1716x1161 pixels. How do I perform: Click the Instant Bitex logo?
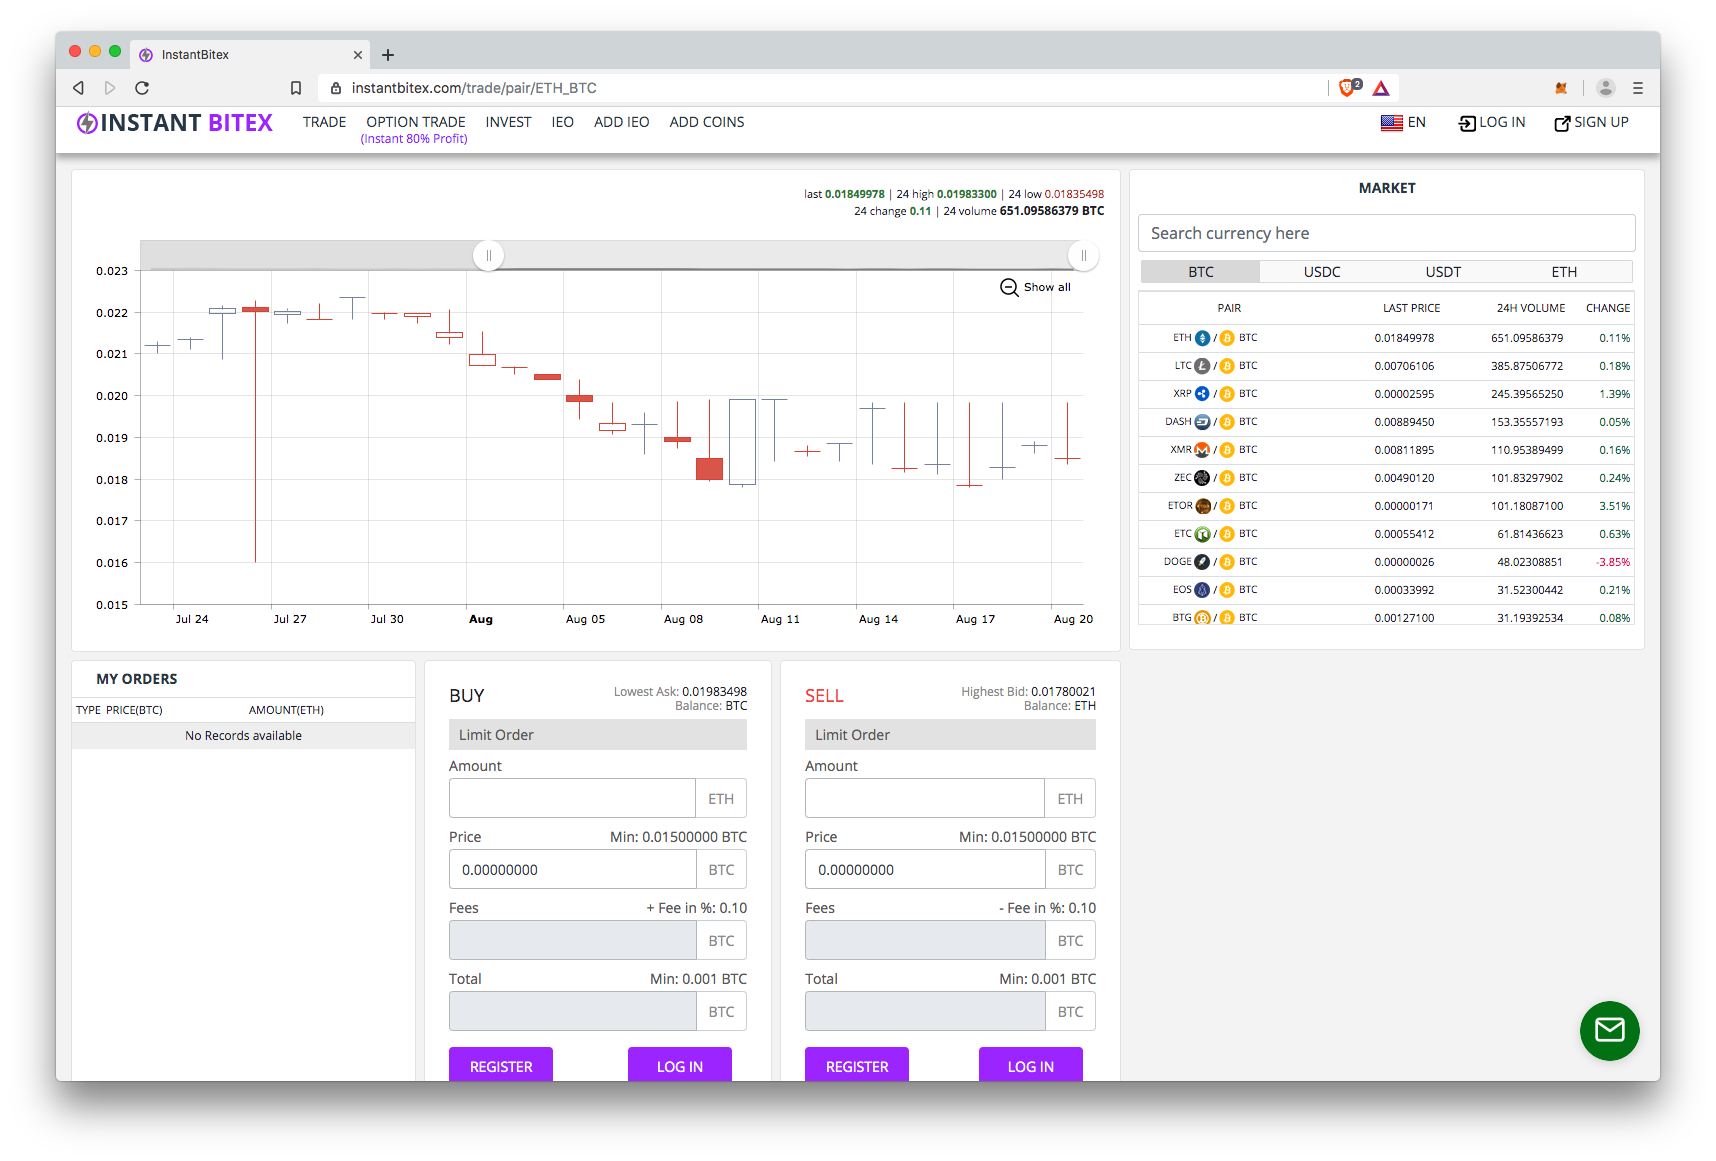point(174,123)
